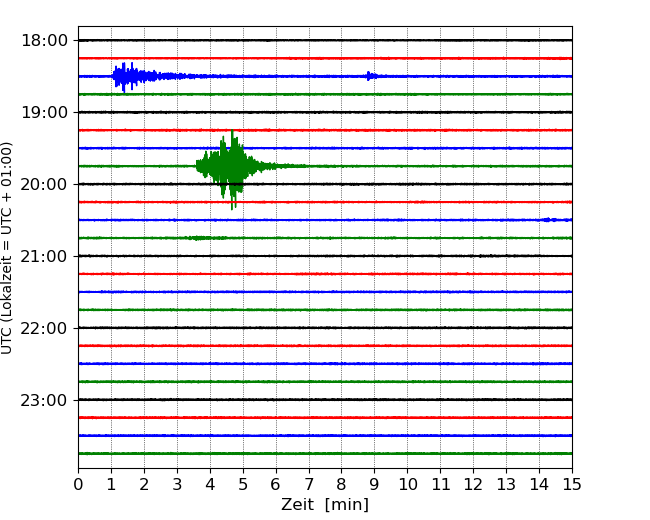Click the blue seismic event near minute 1
The image size is (650, 520).
133,77
